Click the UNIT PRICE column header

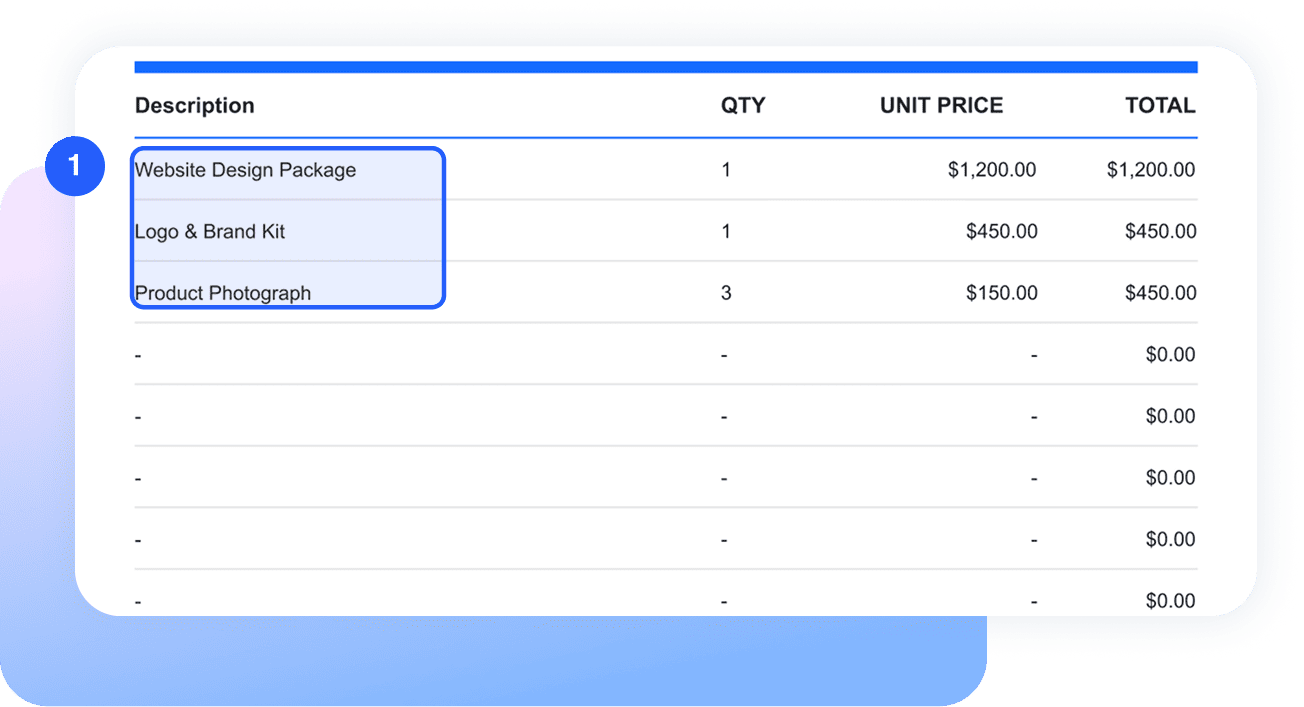pyautogui.click(x=941, y=105)
